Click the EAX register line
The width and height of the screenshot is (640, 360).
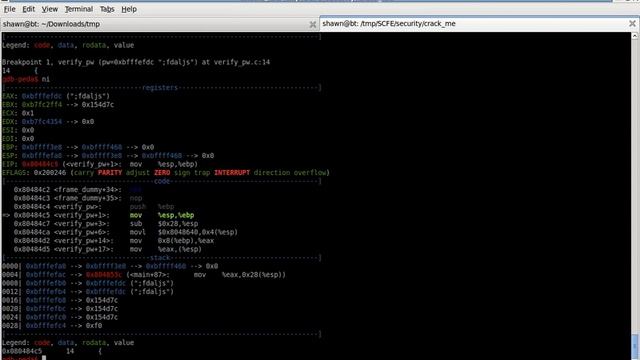tap(56, 96)
